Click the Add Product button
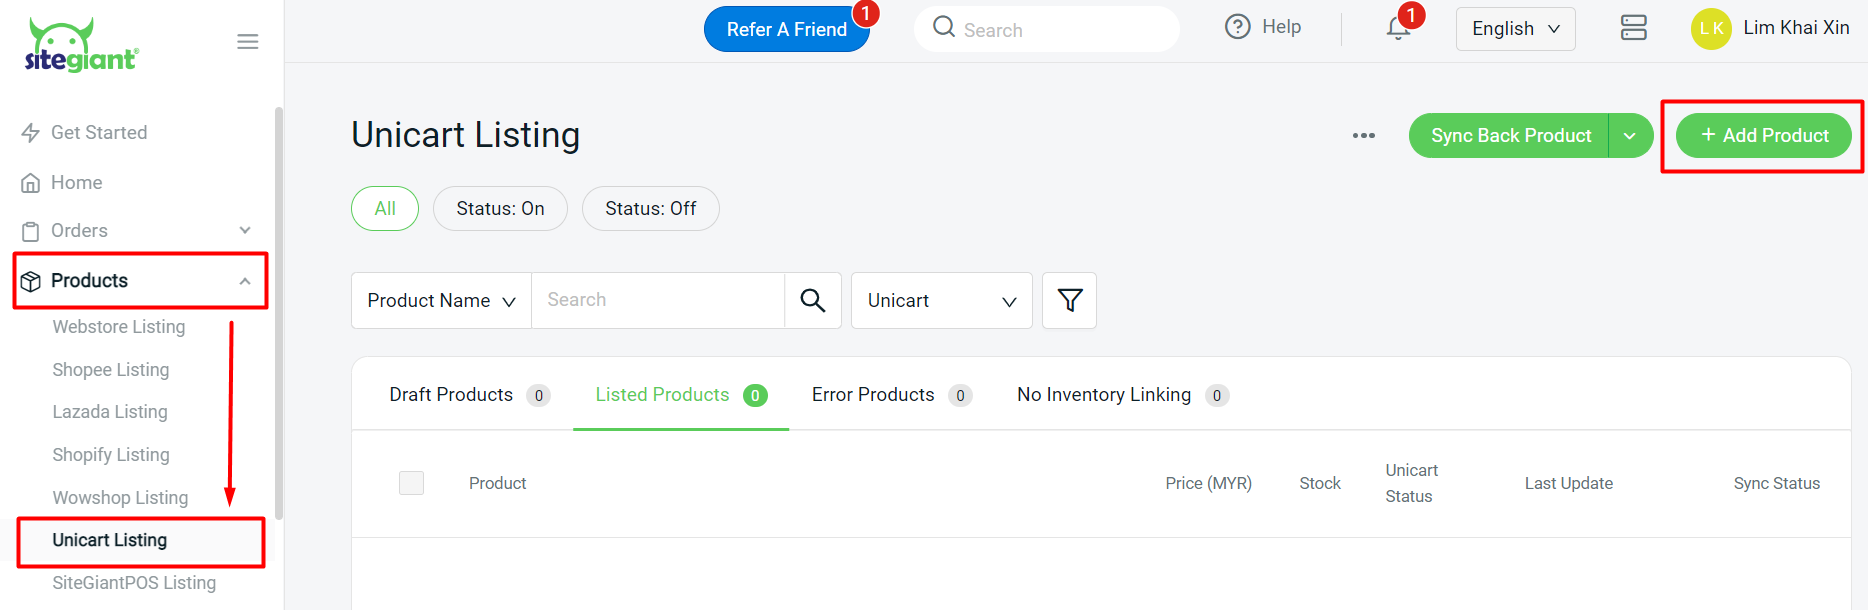The image size is (1868, 610). [1762, 135]
